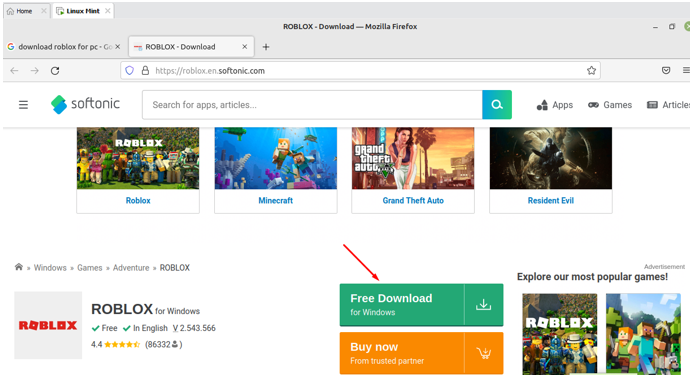Click the Roblox popular games ad image

pos(560,334)
